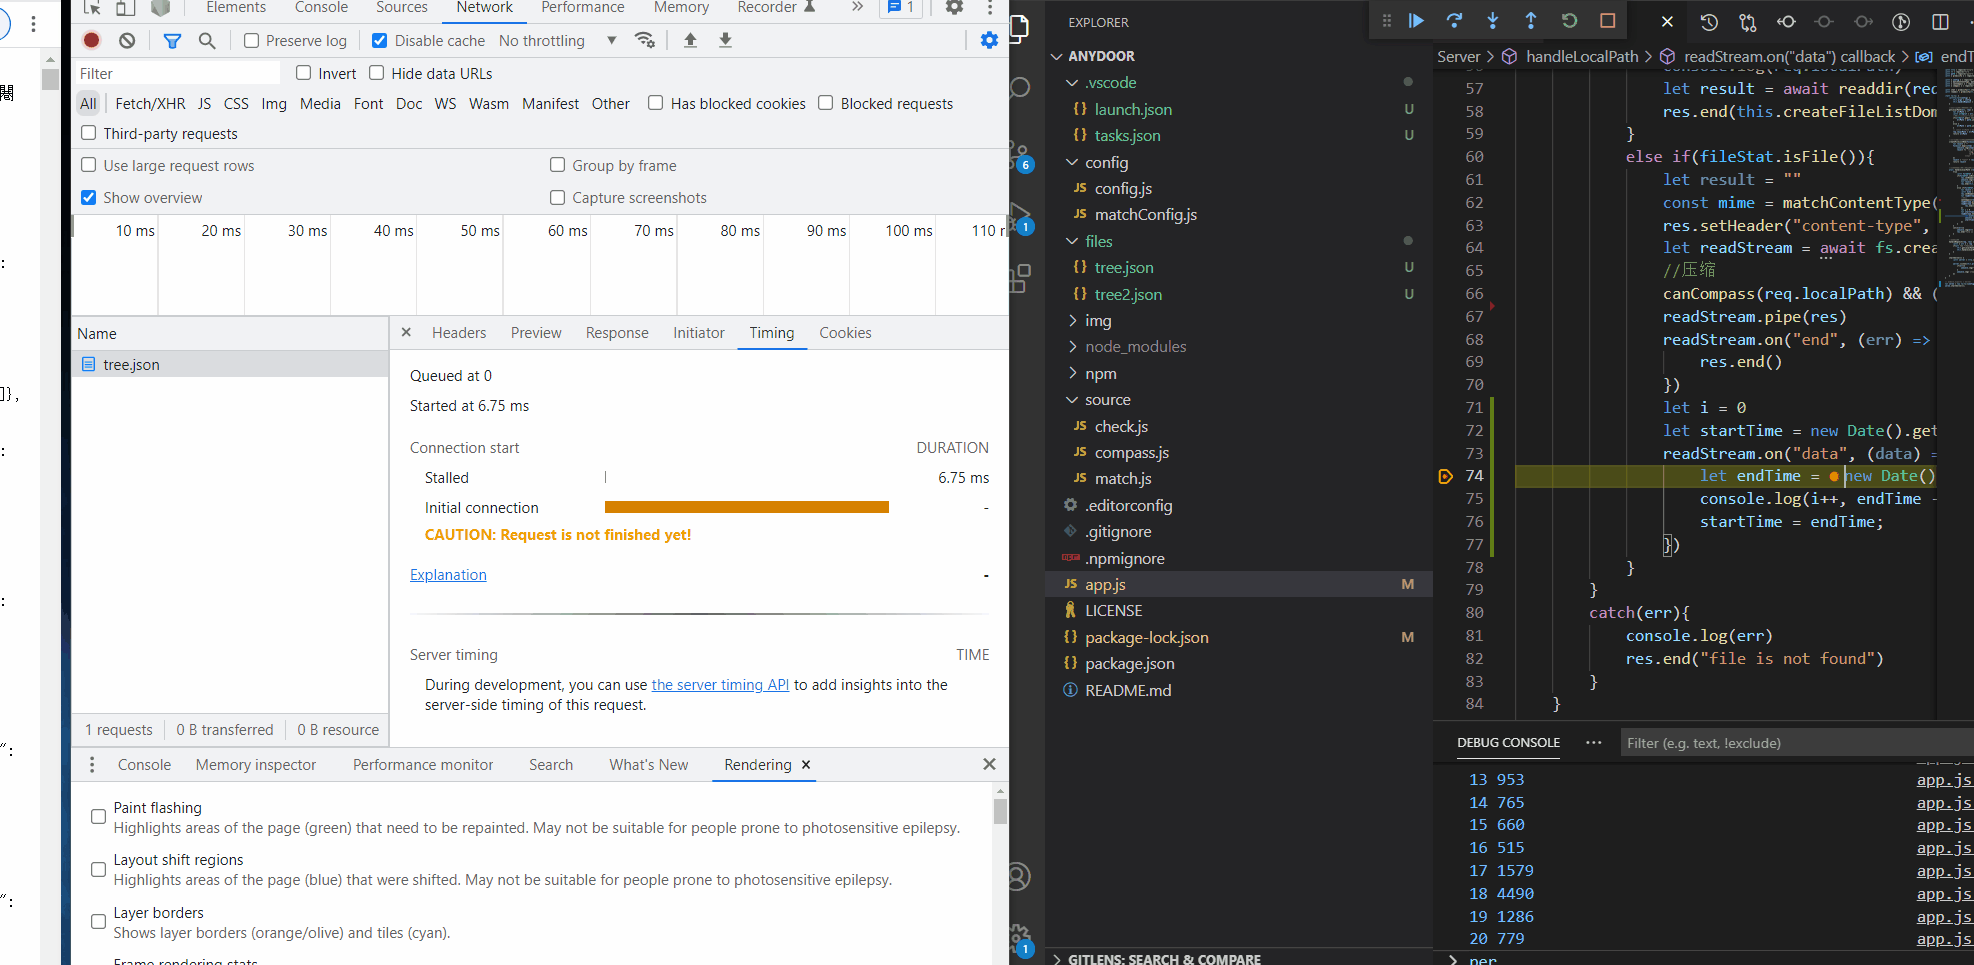
Task: Open file history clock icon in editor toolbar
Action: (x=1709, y=21)
